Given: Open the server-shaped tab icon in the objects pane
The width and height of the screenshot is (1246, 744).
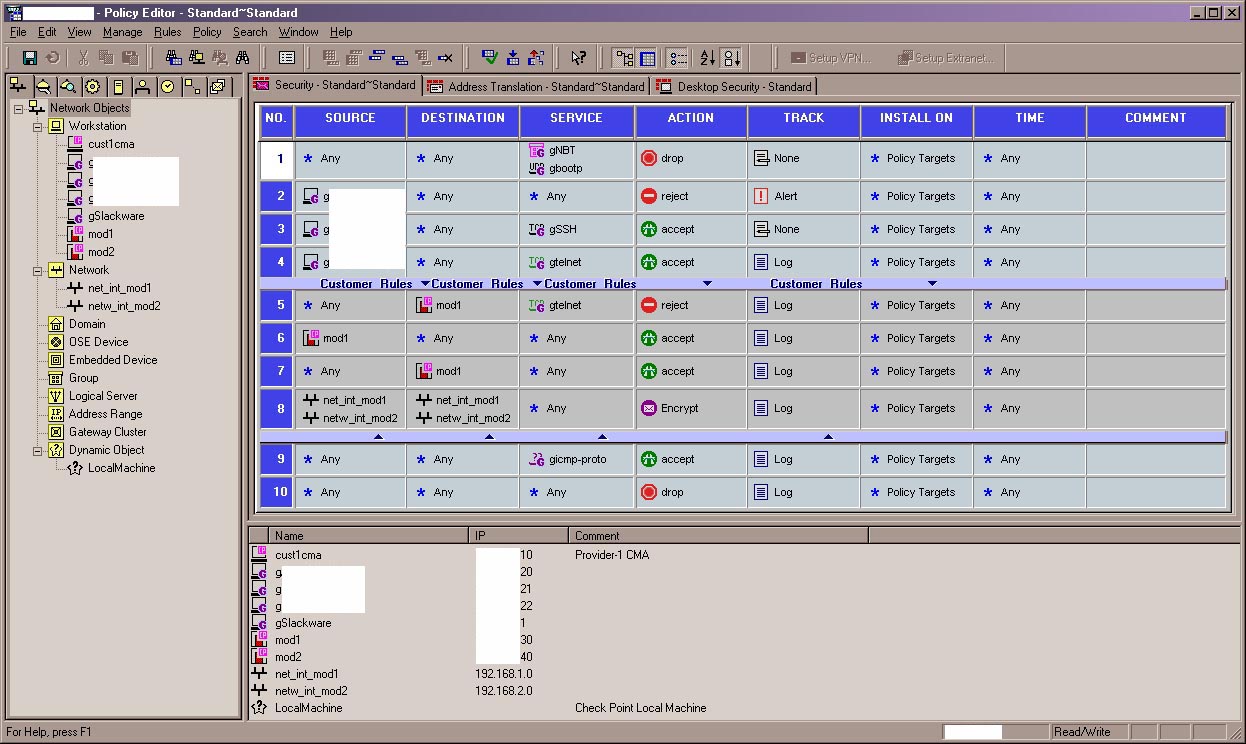Looking at the screenshot, I should click(x=118, y=87).
